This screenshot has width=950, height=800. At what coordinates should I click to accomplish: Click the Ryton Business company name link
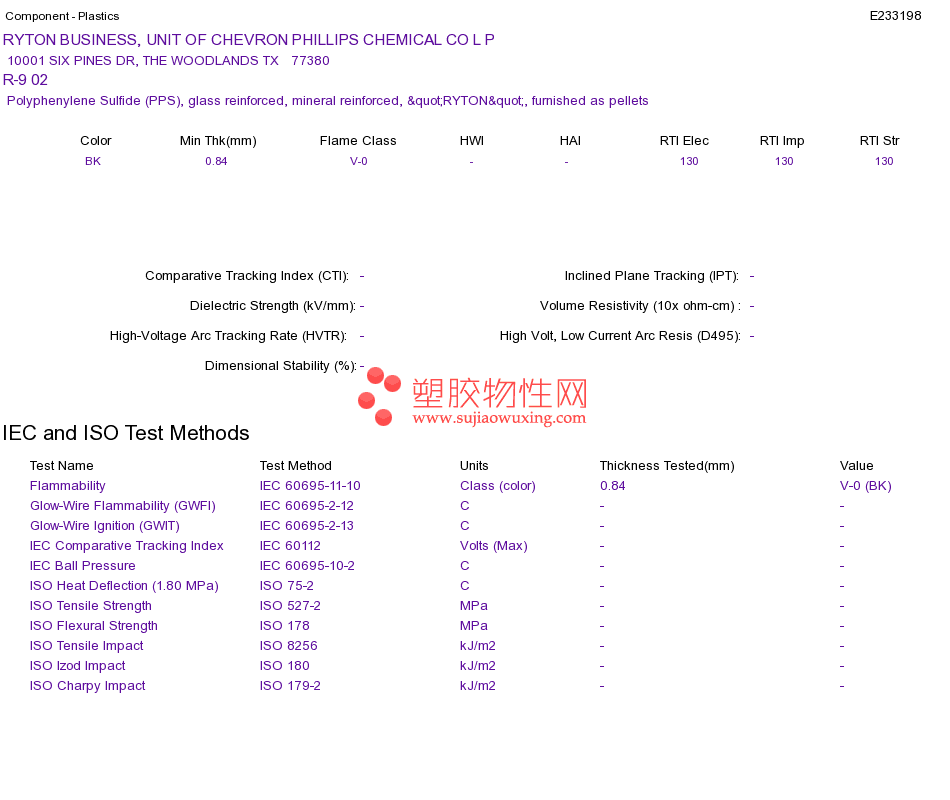(x=248, y=40)
